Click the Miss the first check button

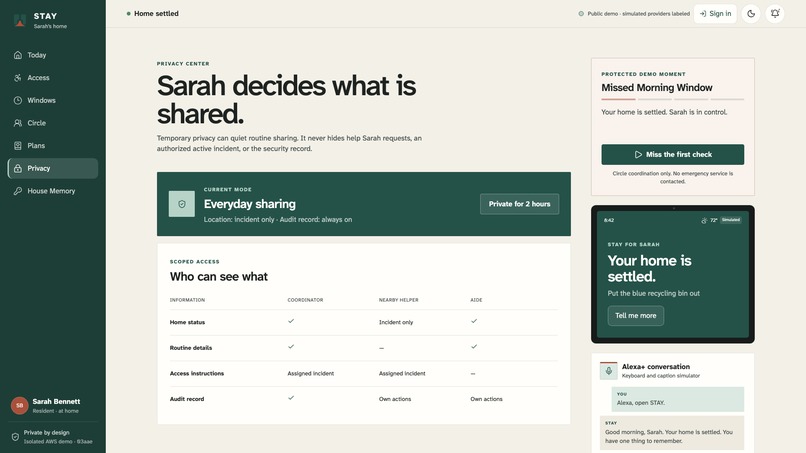coord(672,154)
